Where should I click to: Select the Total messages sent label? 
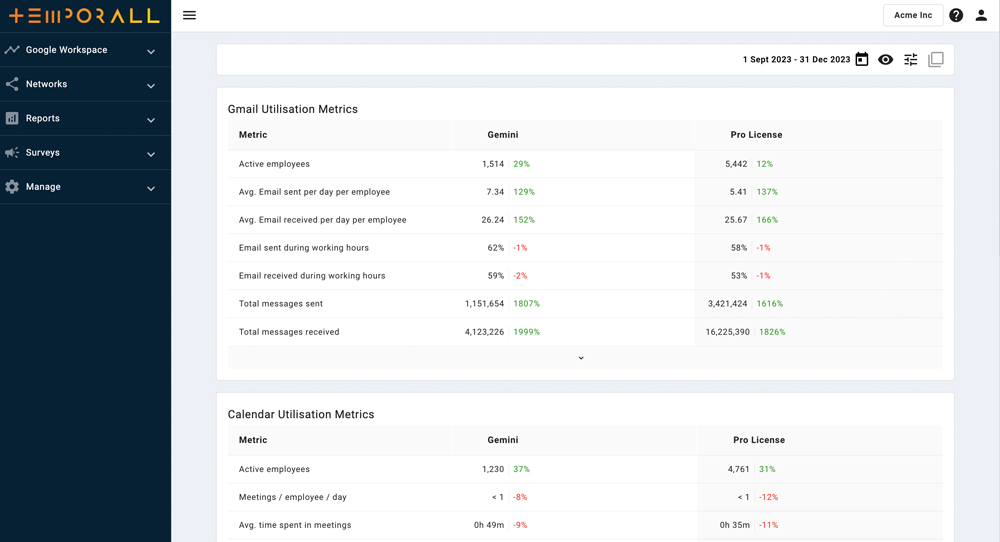tap(281, 304)
